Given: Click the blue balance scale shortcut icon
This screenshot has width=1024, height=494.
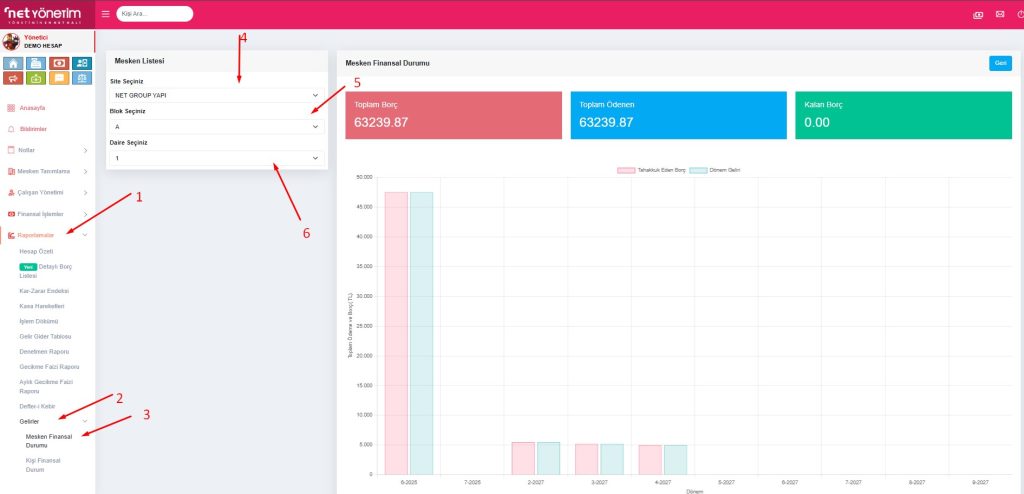Looking at the screenshot, I should coord(83,78).
